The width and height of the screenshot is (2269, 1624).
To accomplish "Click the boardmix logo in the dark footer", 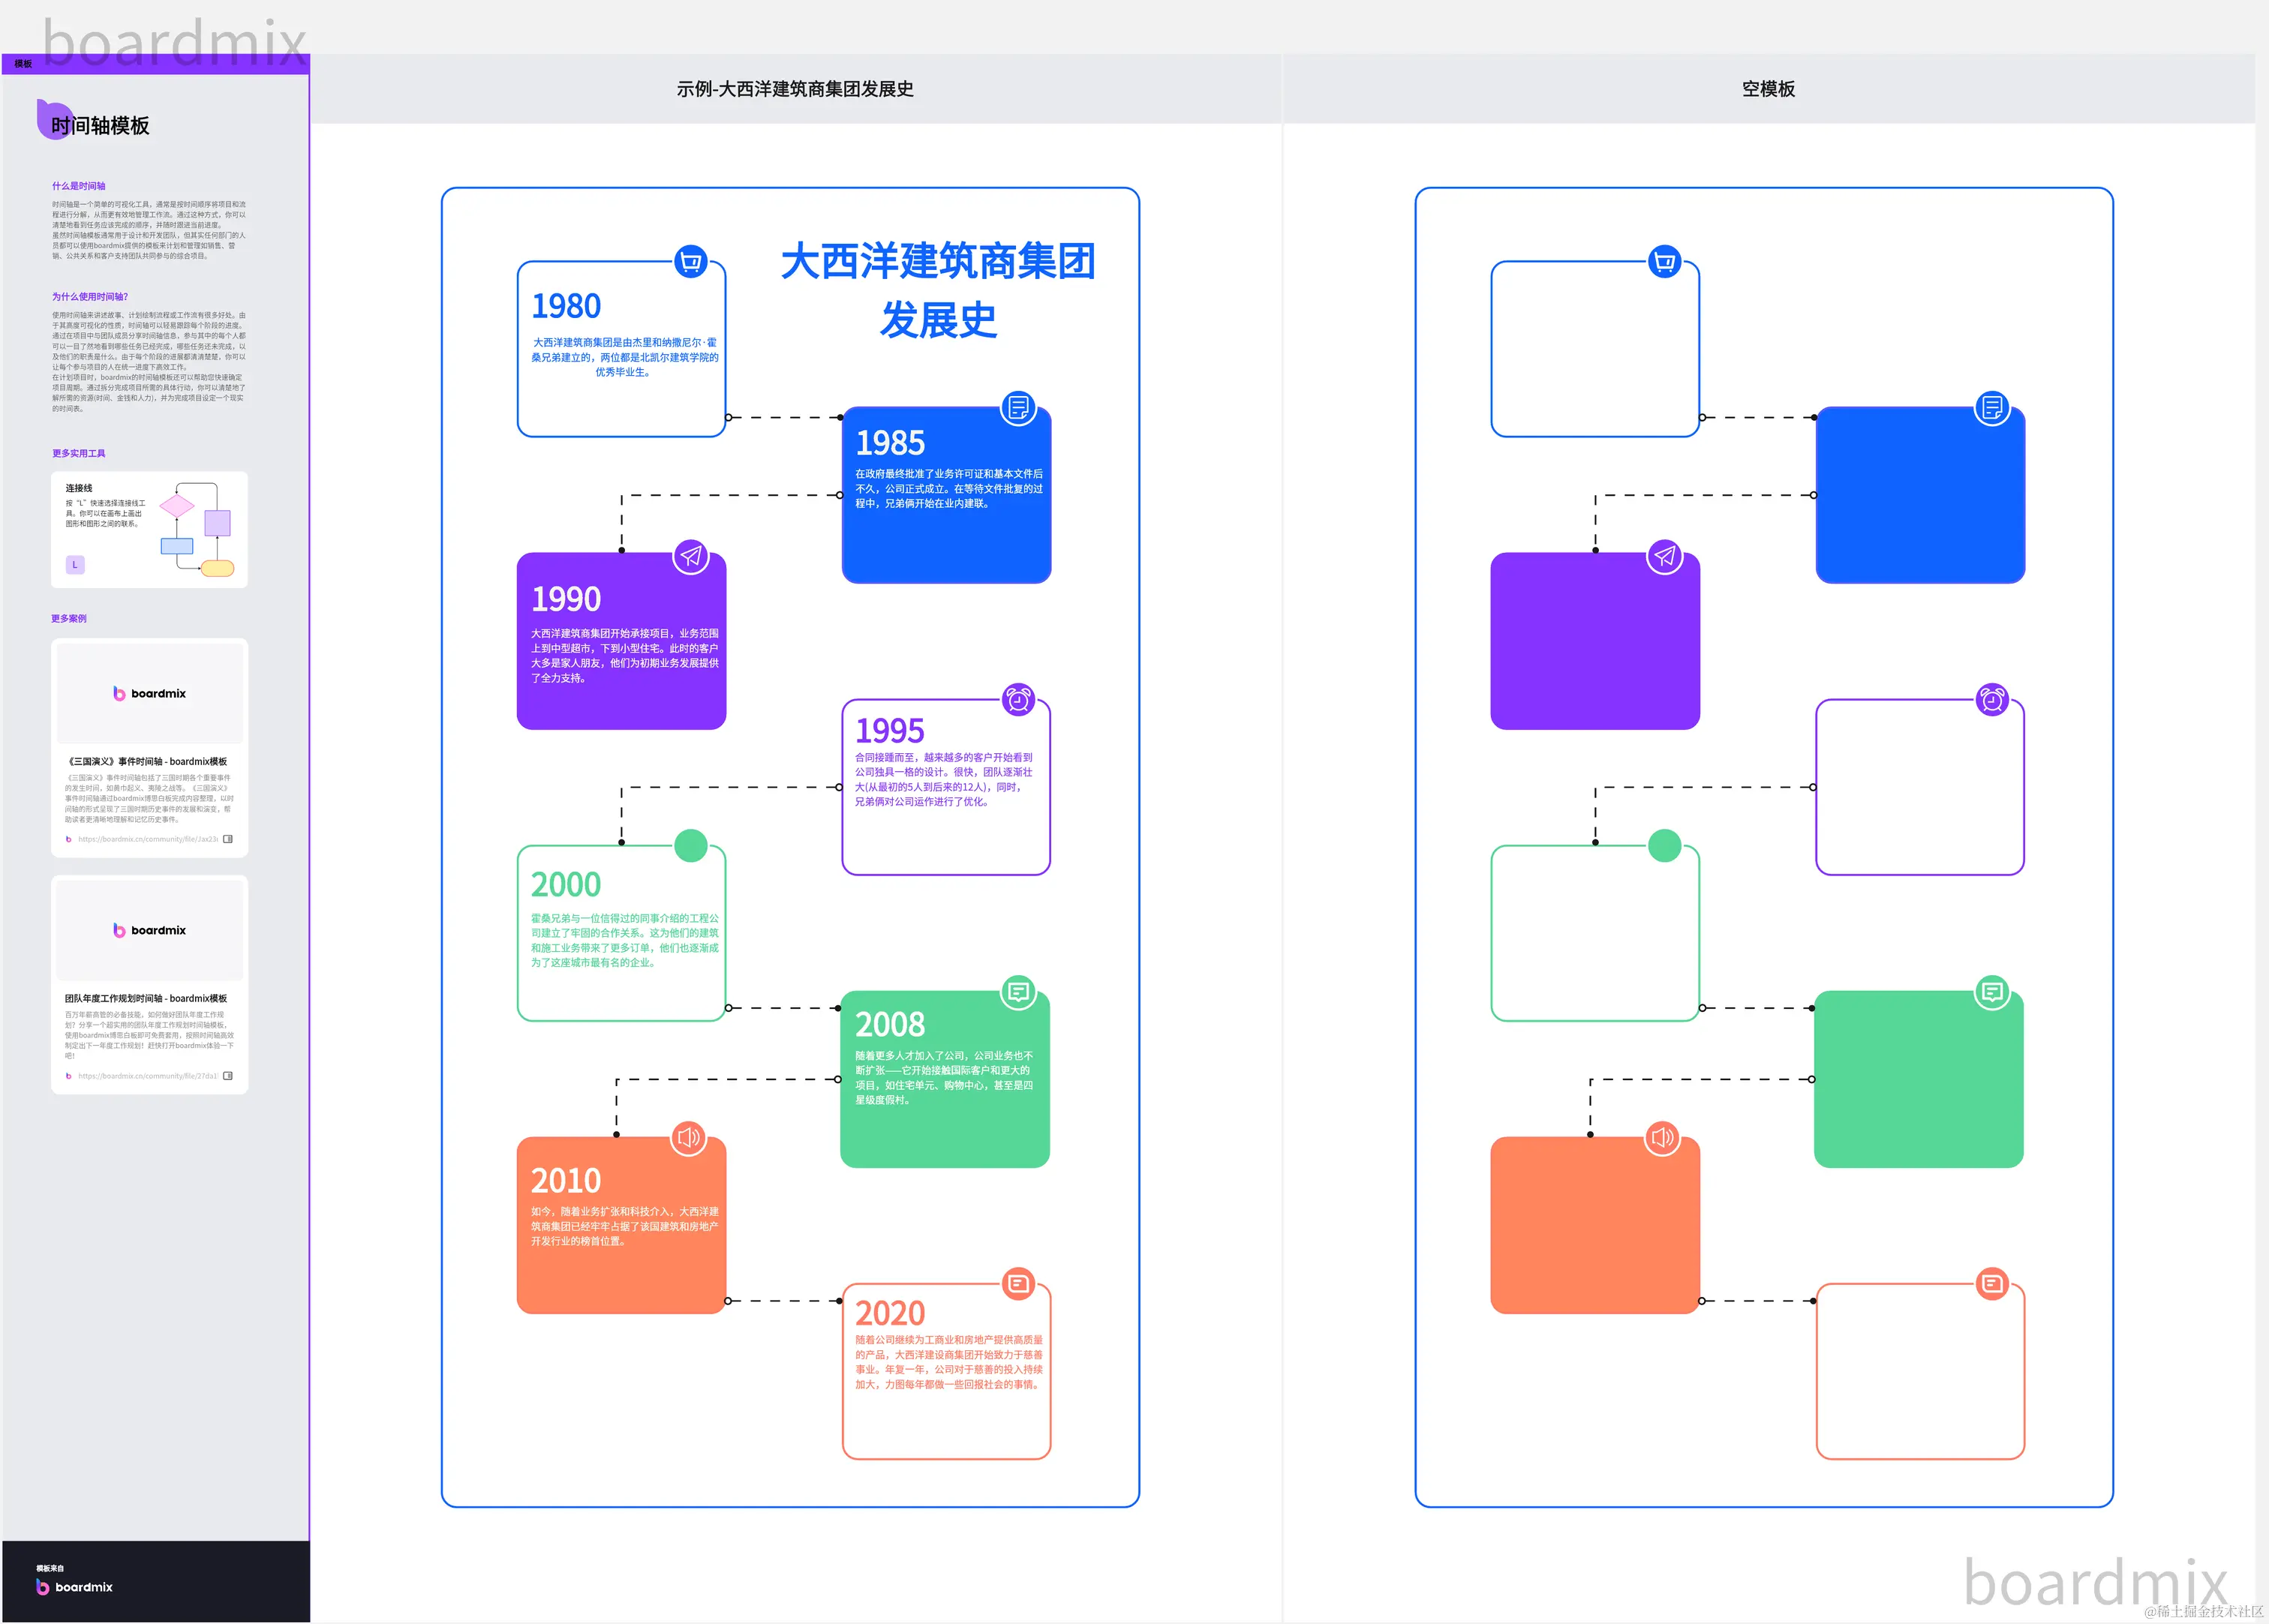I will [74, 1587].
